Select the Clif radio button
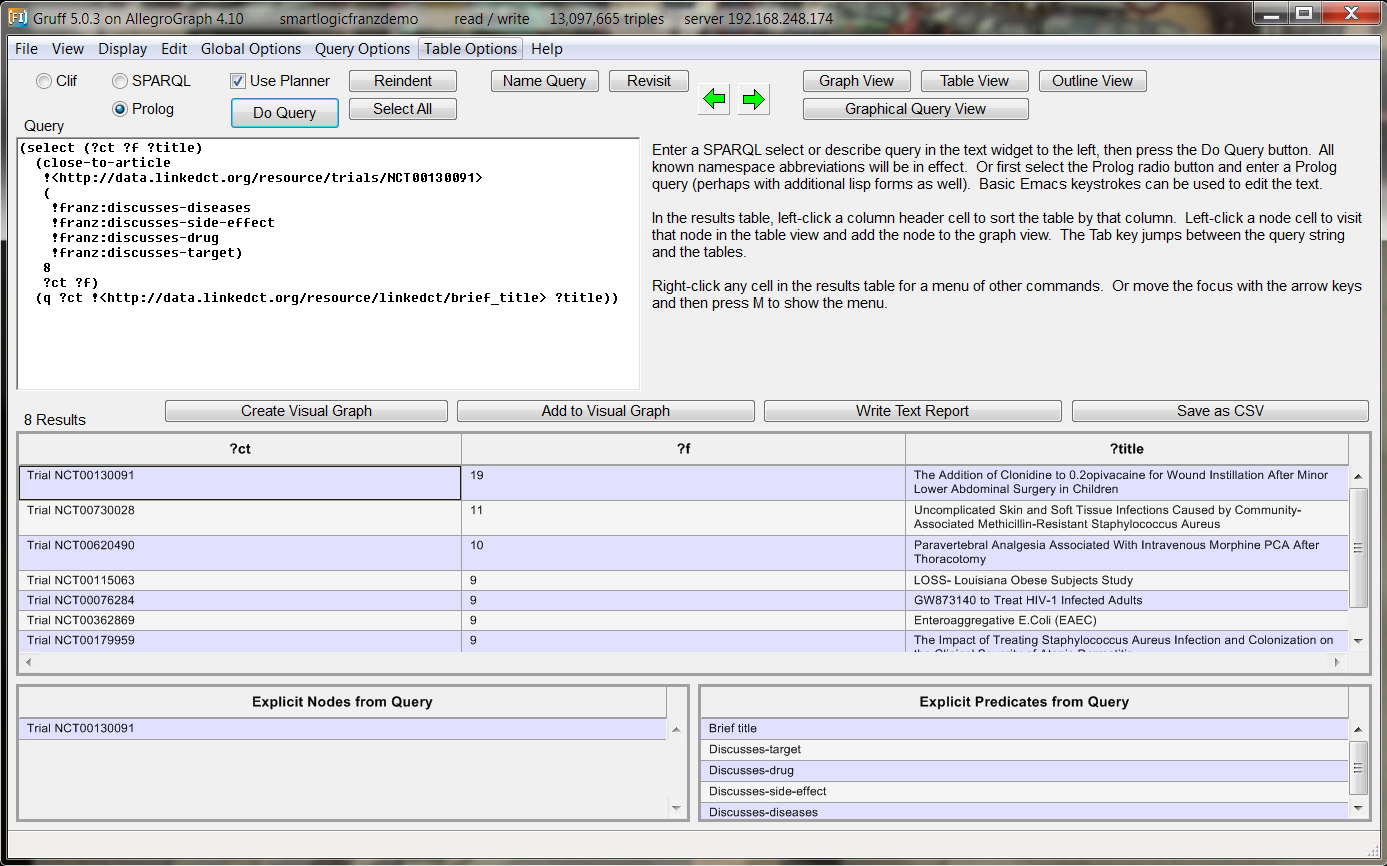 coord(44,81)
